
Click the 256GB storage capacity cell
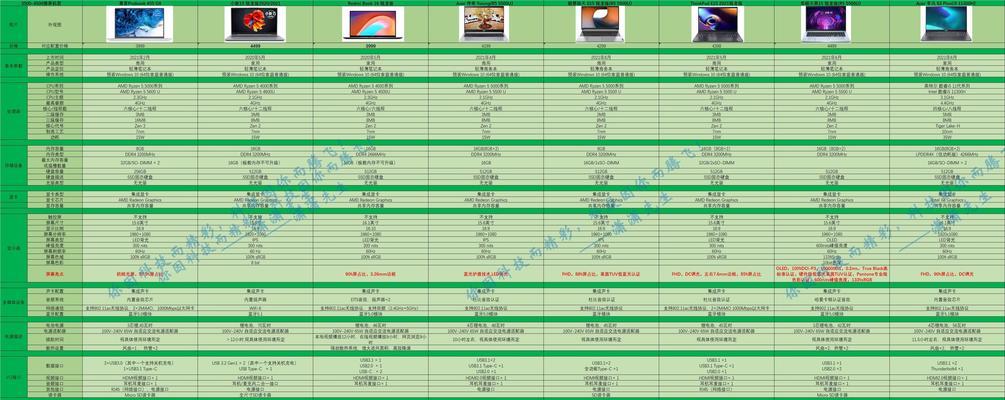(140, 171)
